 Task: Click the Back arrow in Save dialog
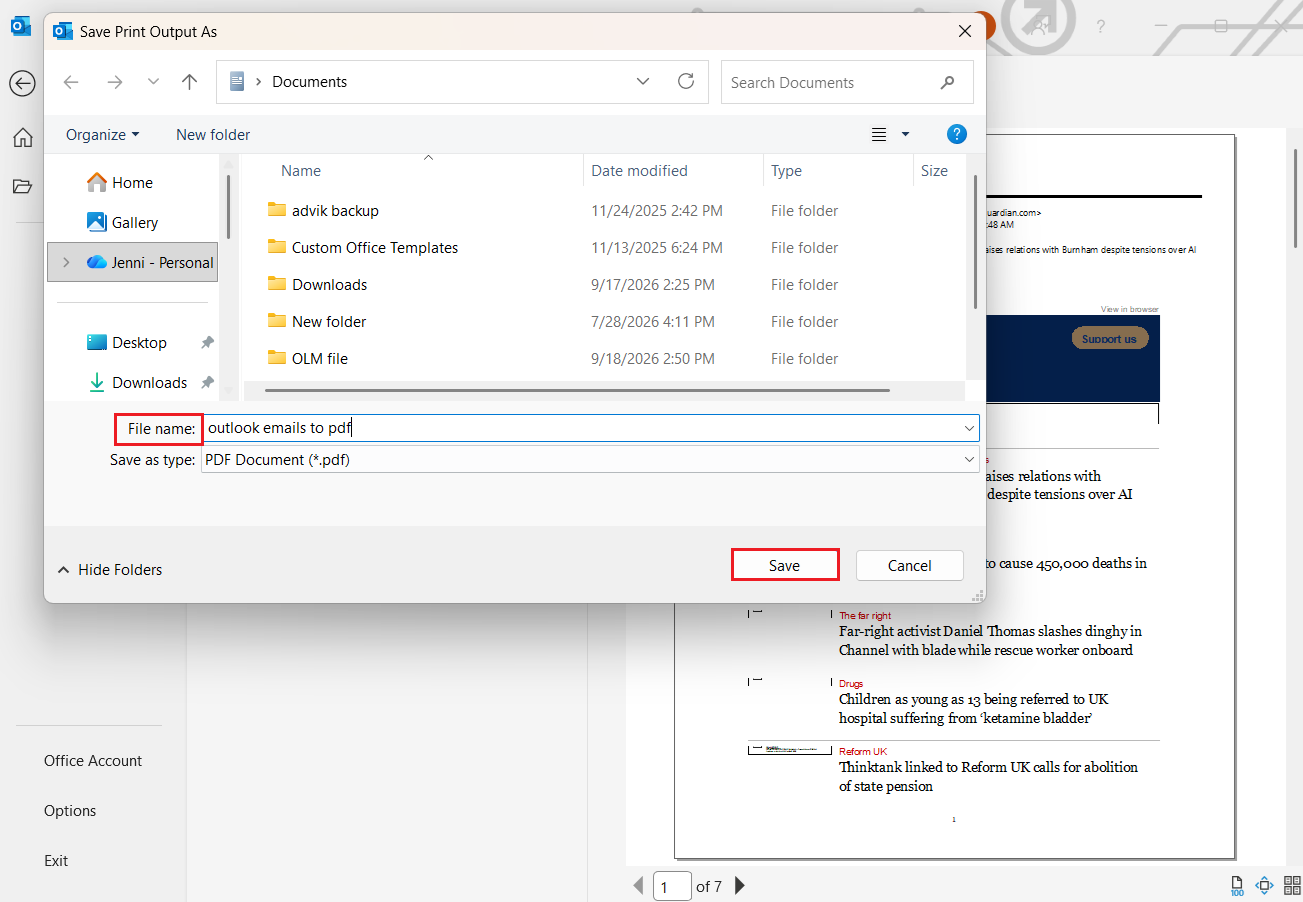tap(71, 82)
